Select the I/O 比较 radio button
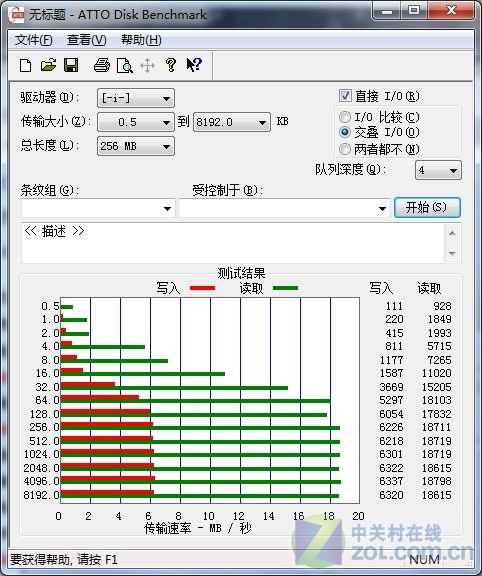The width and height of the screenshot is (482, 576). [x=345, y=117]
